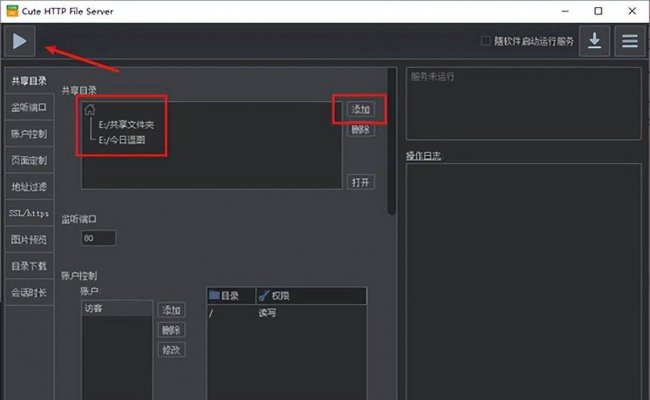
Task: Maximize the Cute HTTP File Server window
Action: 598,11
